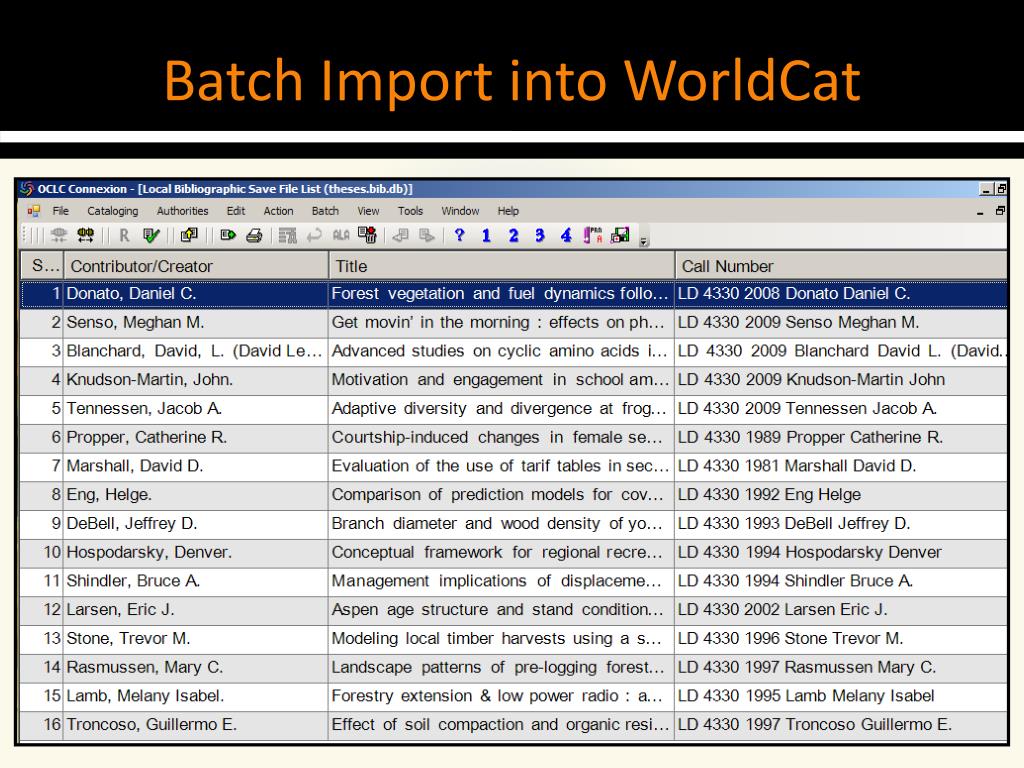This screenshot has height=768, width=1024.
Task: Click the greyed forward-arrow record icon
Action: click(x=426, y=235)
